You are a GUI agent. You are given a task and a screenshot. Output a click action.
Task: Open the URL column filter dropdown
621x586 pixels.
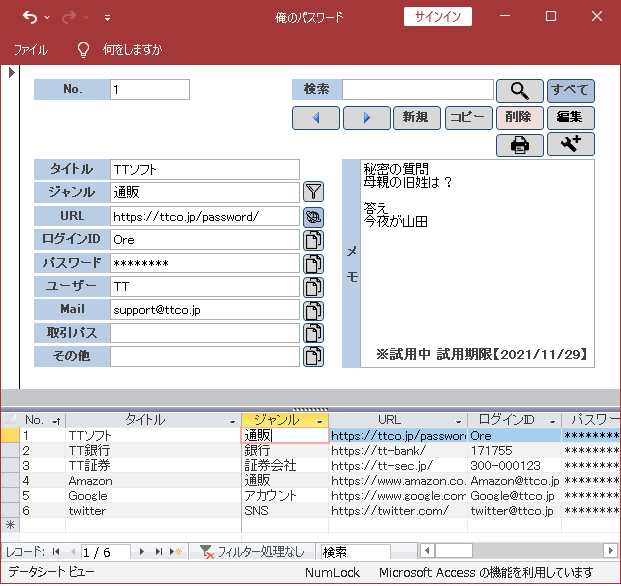[459, 422]
